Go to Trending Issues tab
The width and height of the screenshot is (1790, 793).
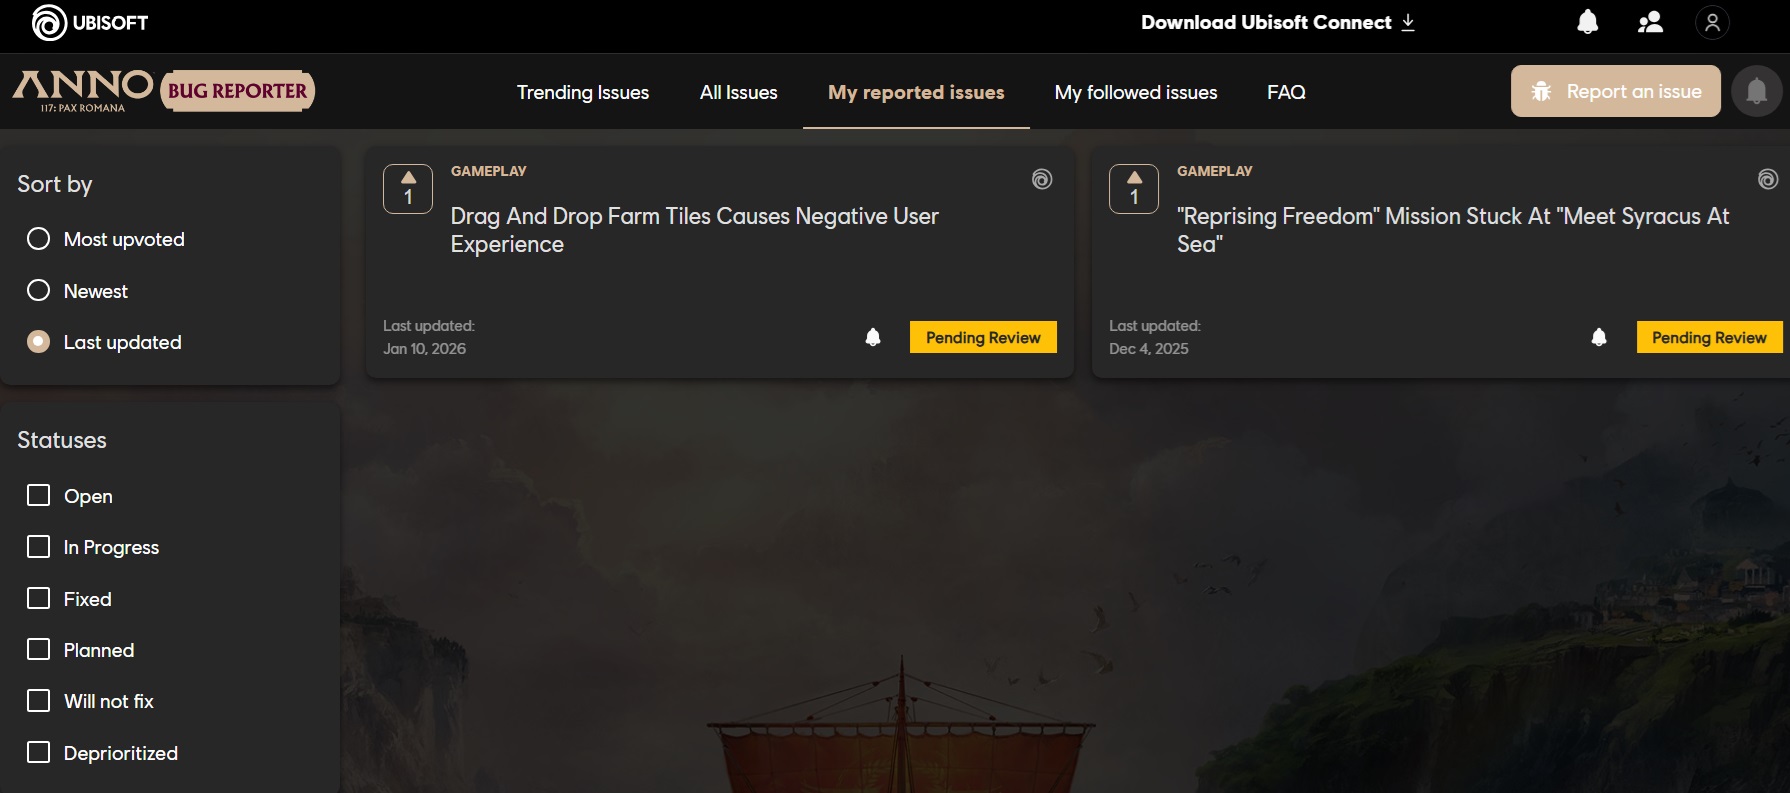(583, 92)
